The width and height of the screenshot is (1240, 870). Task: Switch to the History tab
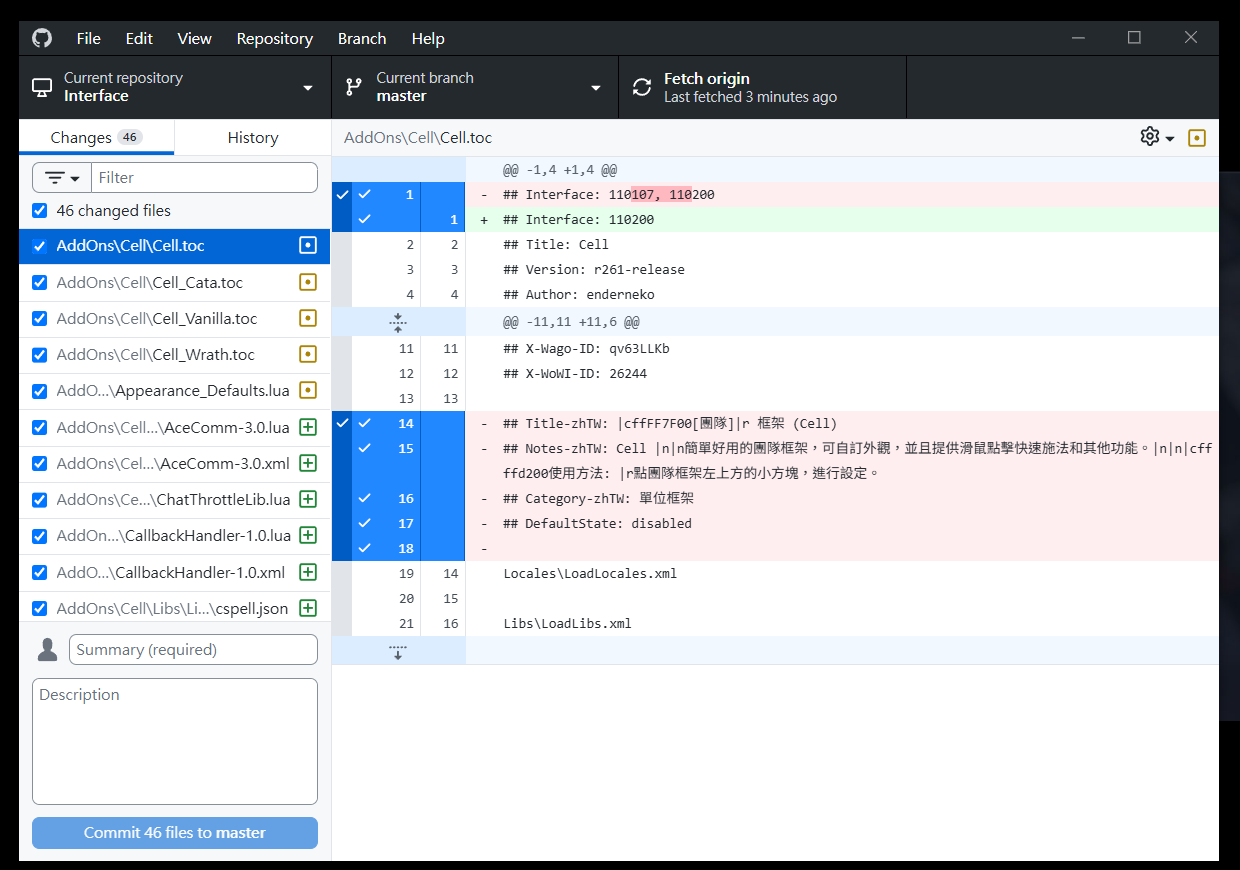[253, 137]
